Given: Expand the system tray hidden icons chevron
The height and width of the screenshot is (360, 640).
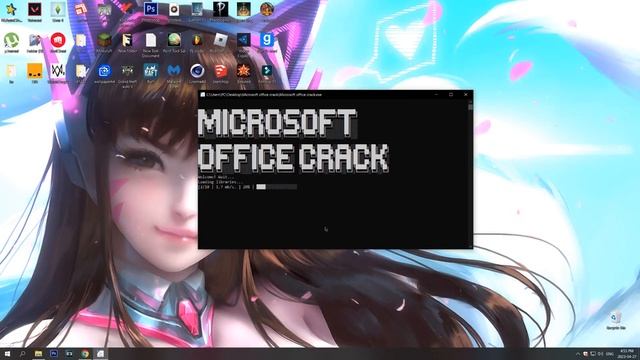Looking at the screenshot, I should (578, 354).
